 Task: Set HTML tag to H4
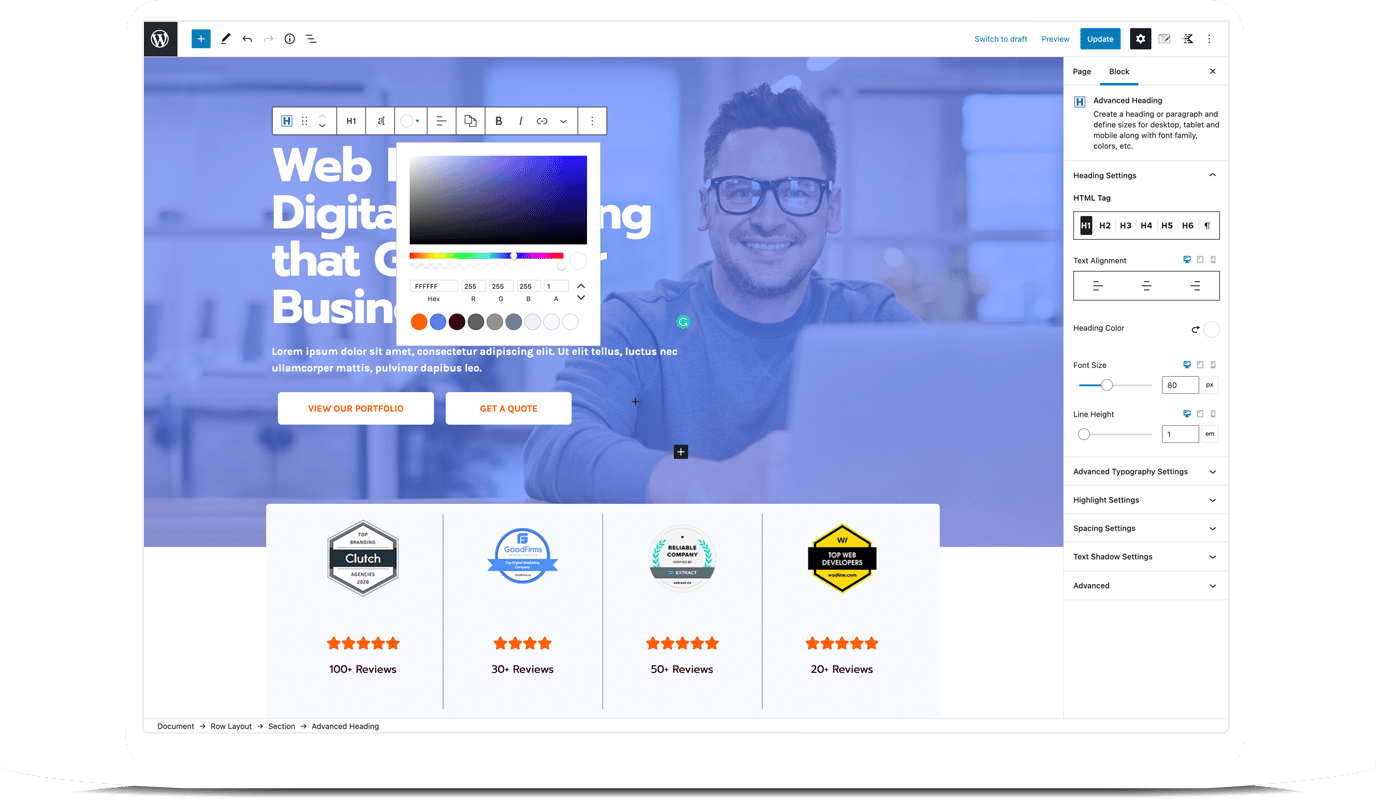1146,226
